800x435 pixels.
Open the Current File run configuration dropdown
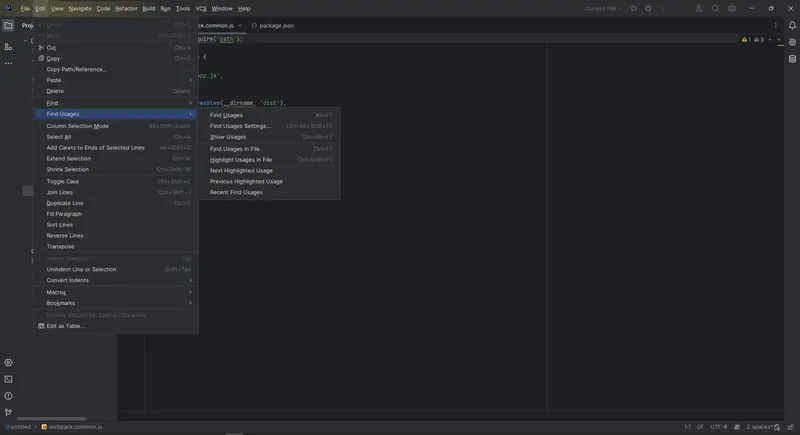point(604,8)
